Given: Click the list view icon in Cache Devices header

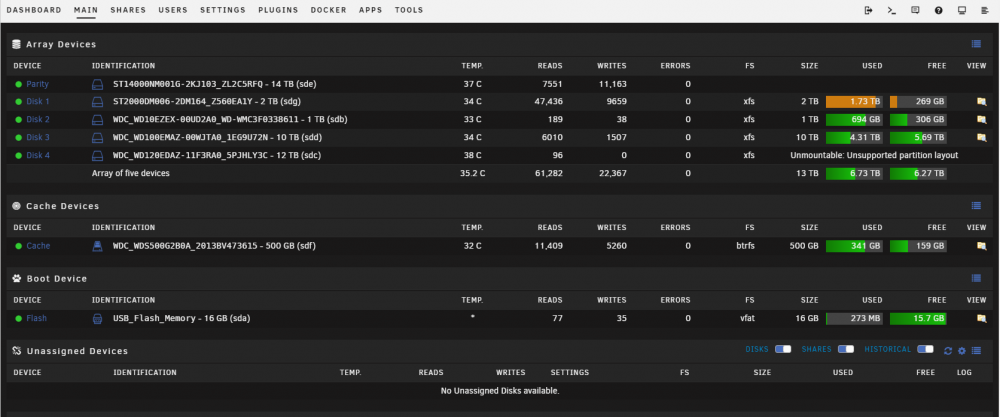Looking at the screenshot, I should point(976,205).
